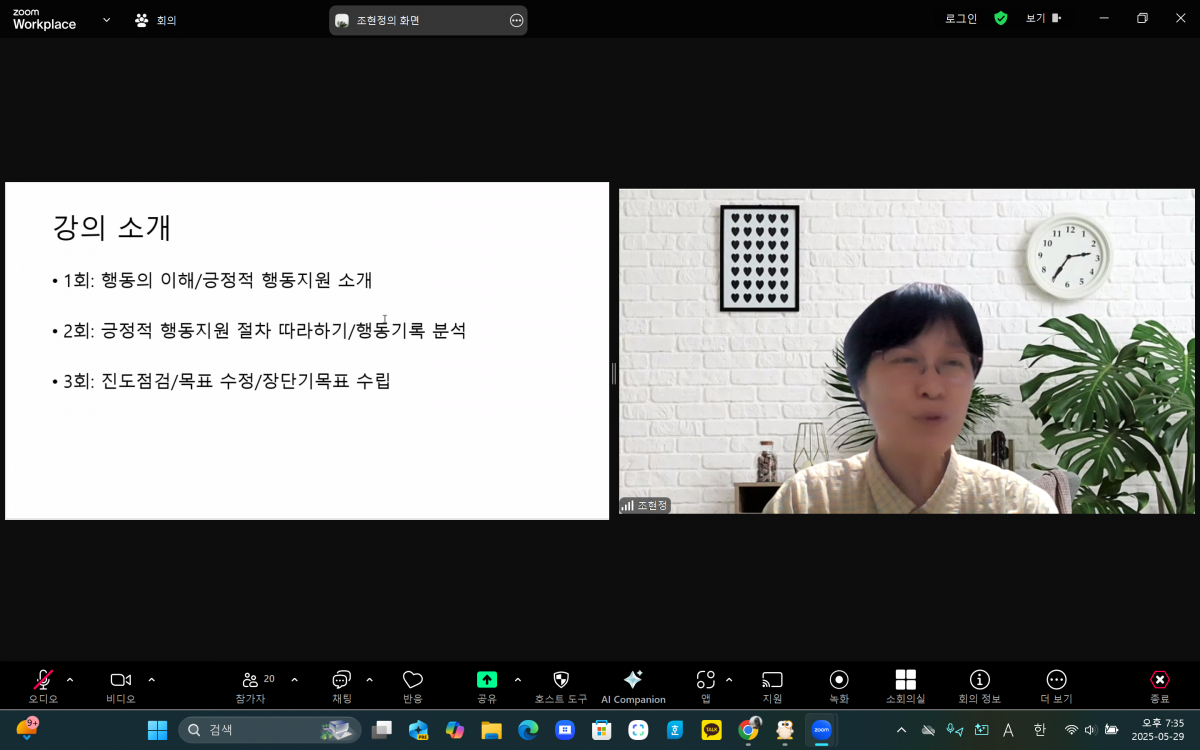The width and height of the screenshot is (1200, 750).
Task: Click the 로그인 sign-in button
Action: point(960,18)
